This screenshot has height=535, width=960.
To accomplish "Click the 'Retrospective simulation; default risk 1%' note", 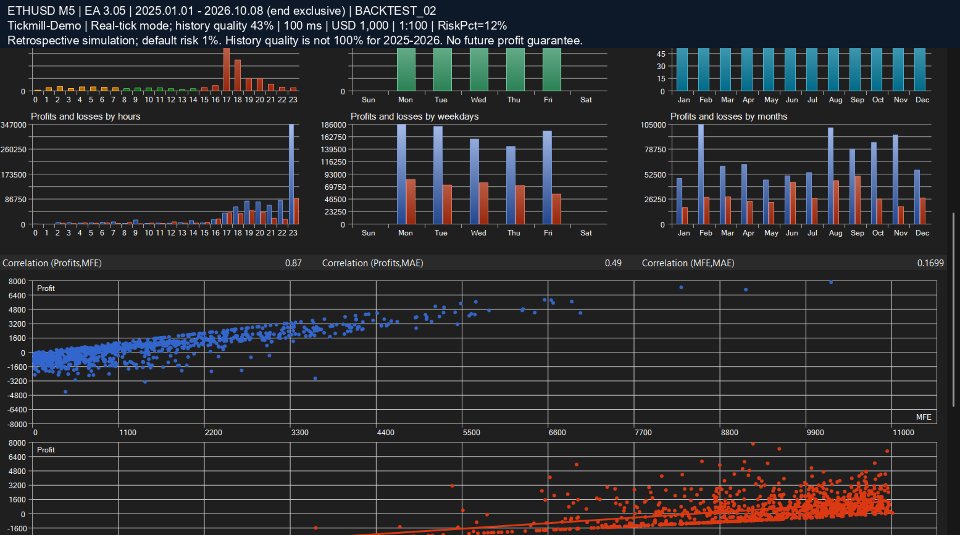I will (x=294, y=40).
